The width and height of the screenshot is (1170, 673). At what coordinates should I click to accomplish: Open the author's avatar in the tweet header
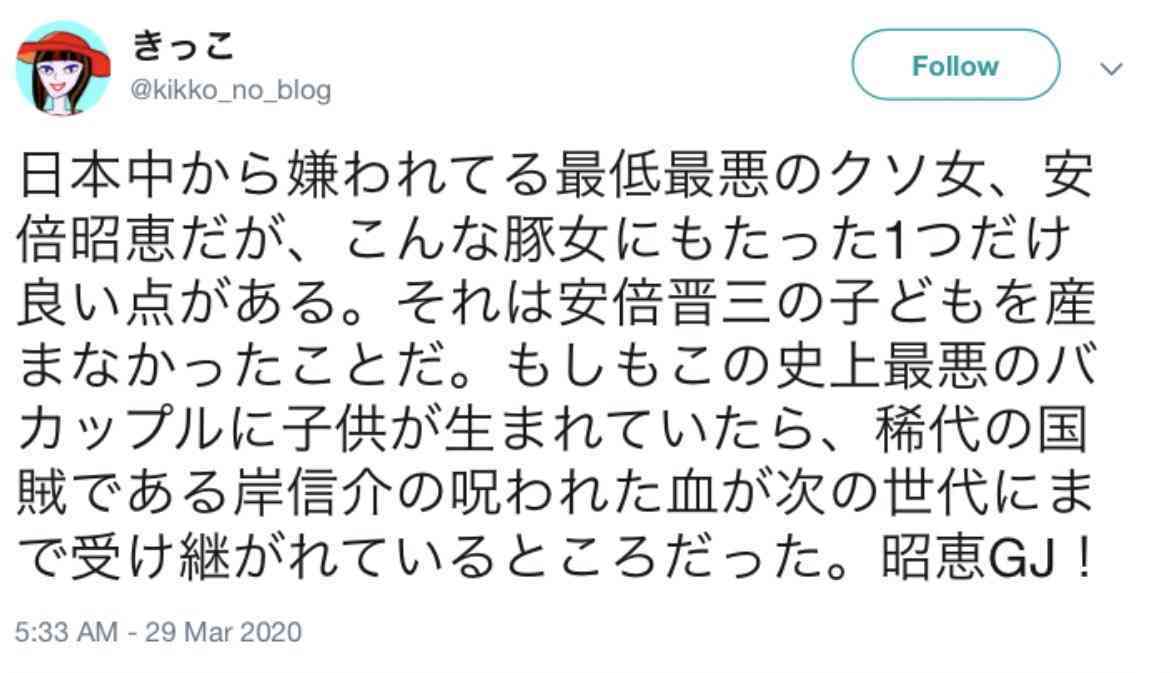click(63, 68)
